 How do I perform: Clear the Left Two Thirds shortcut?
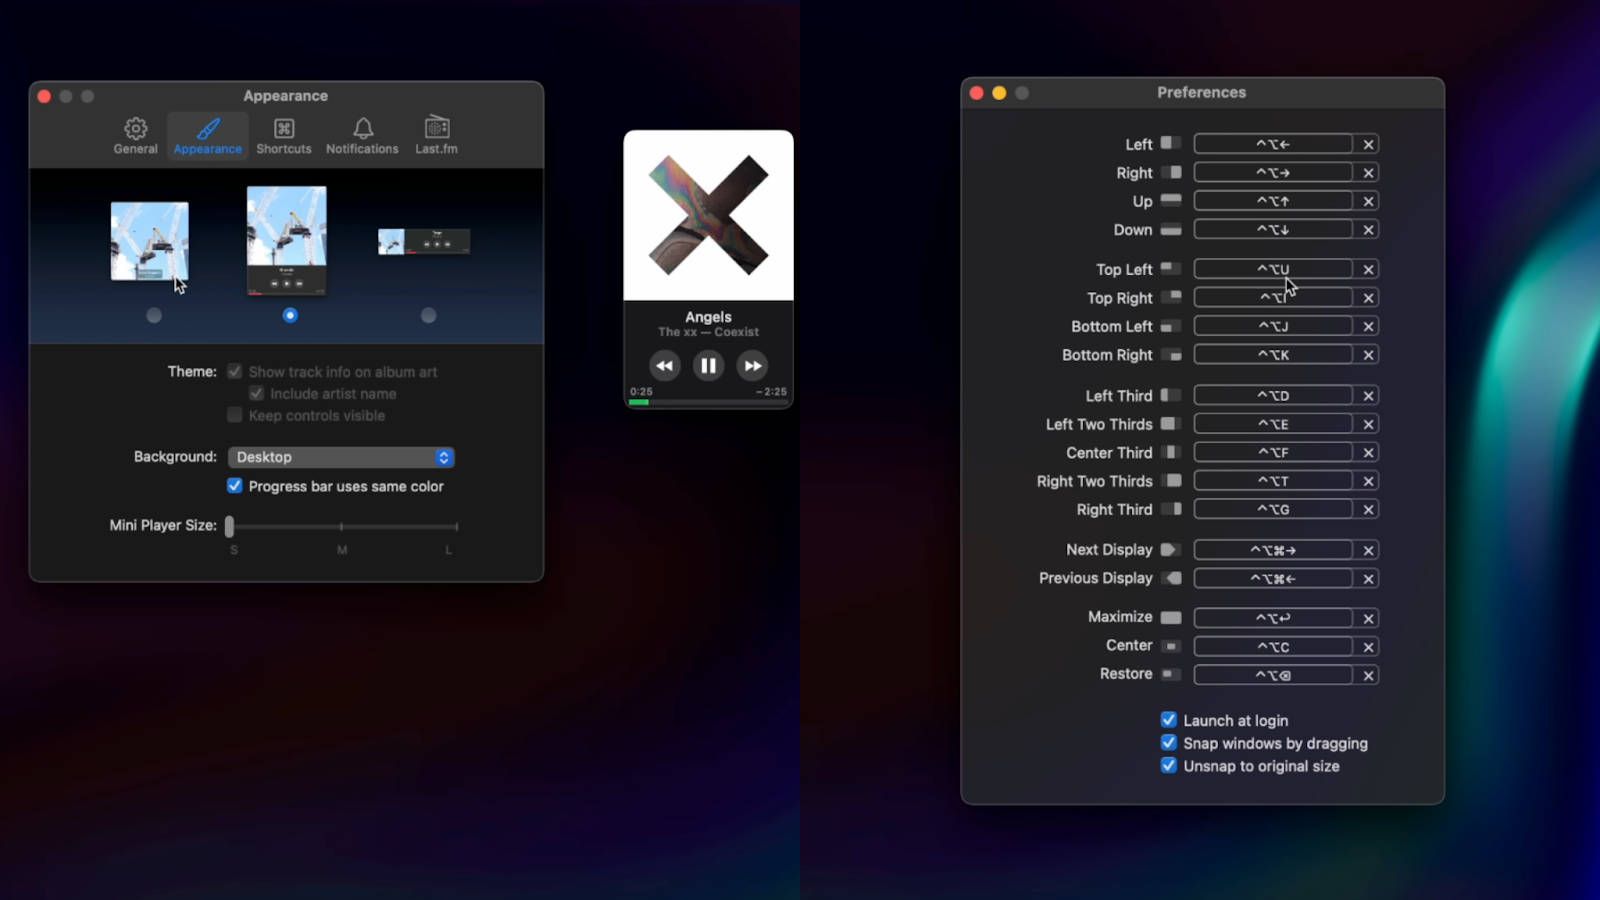pos(1368,424)
